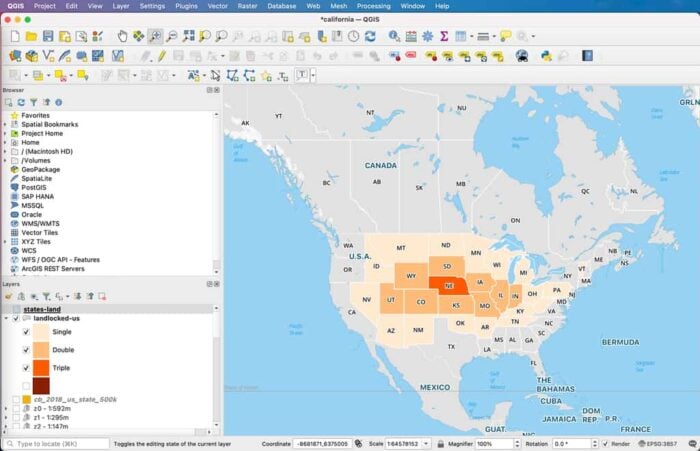Click the Statistical Summary sigma icon

(444, 36)
